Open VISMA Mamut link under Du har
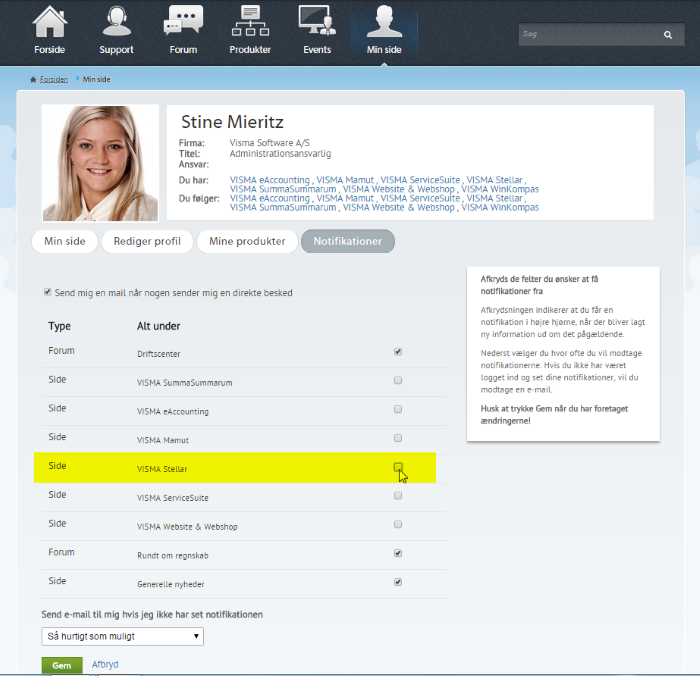This screenshot has height=676, width=700. pyautogui.click(x=345, y=180)
